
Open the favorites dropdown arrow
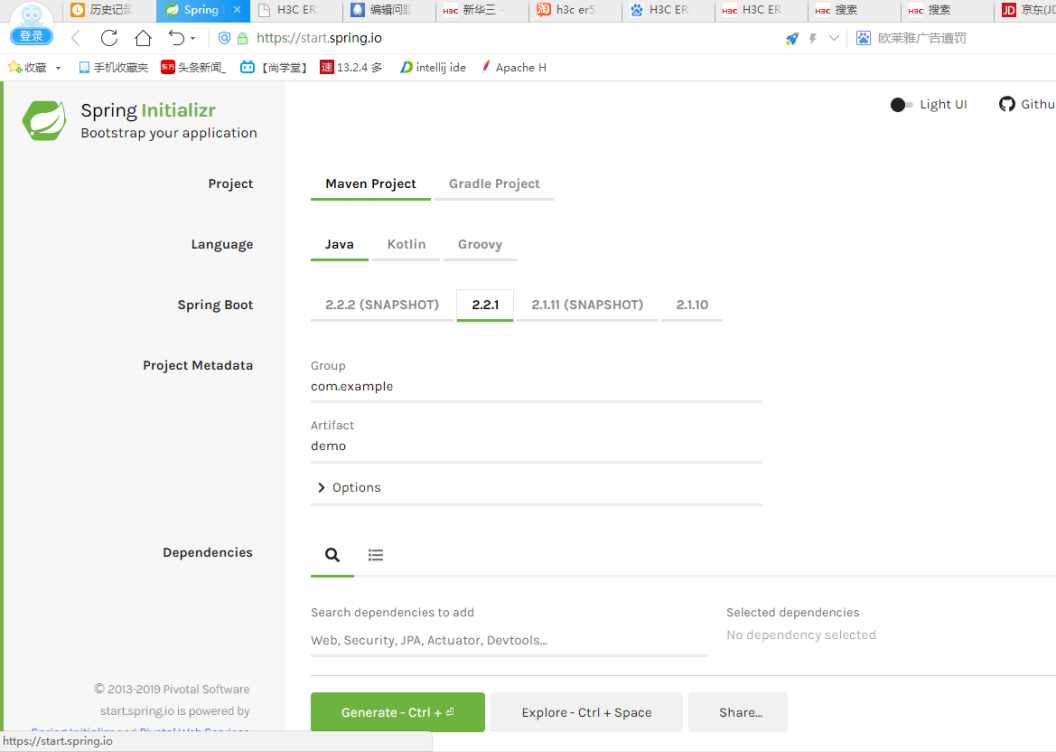[58, 68]
